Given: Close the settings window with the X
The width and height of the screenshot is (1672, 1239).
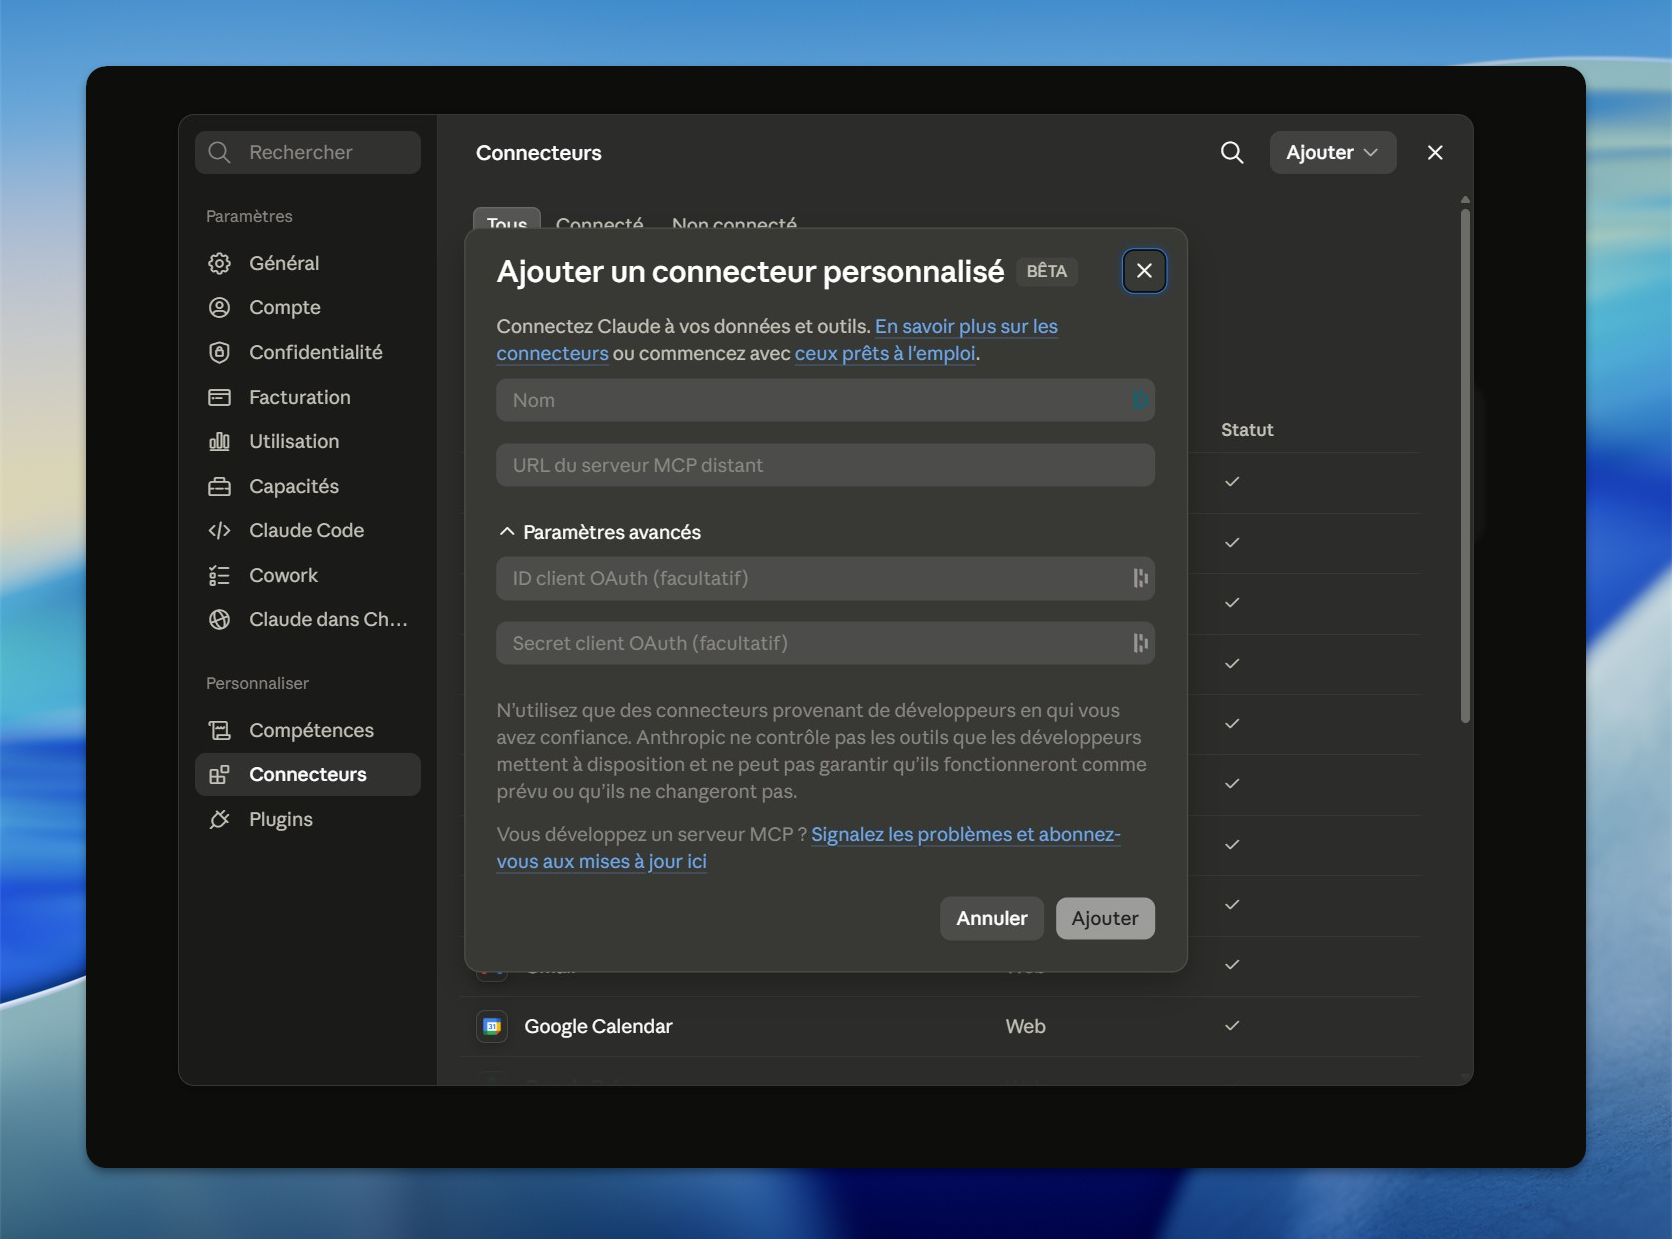Looking at the screenshot, I should [1435, 152].
